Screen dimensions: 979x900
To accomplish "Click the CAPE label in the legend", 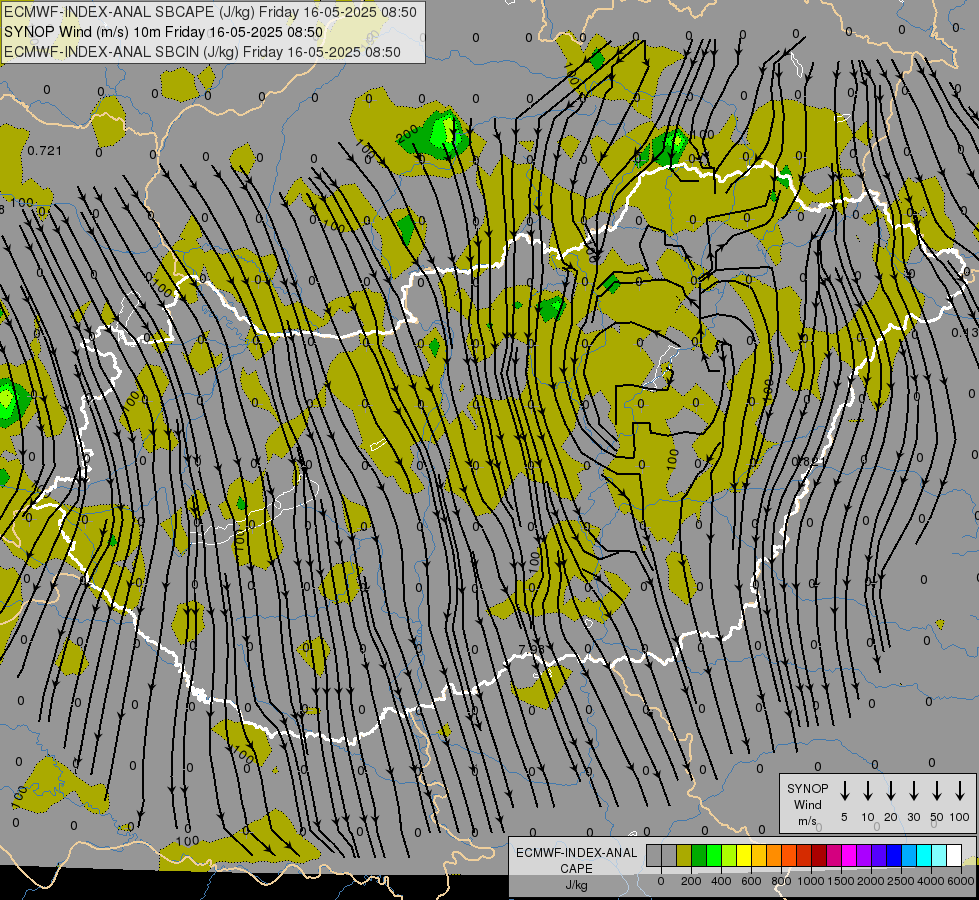I will pos(576,869).
